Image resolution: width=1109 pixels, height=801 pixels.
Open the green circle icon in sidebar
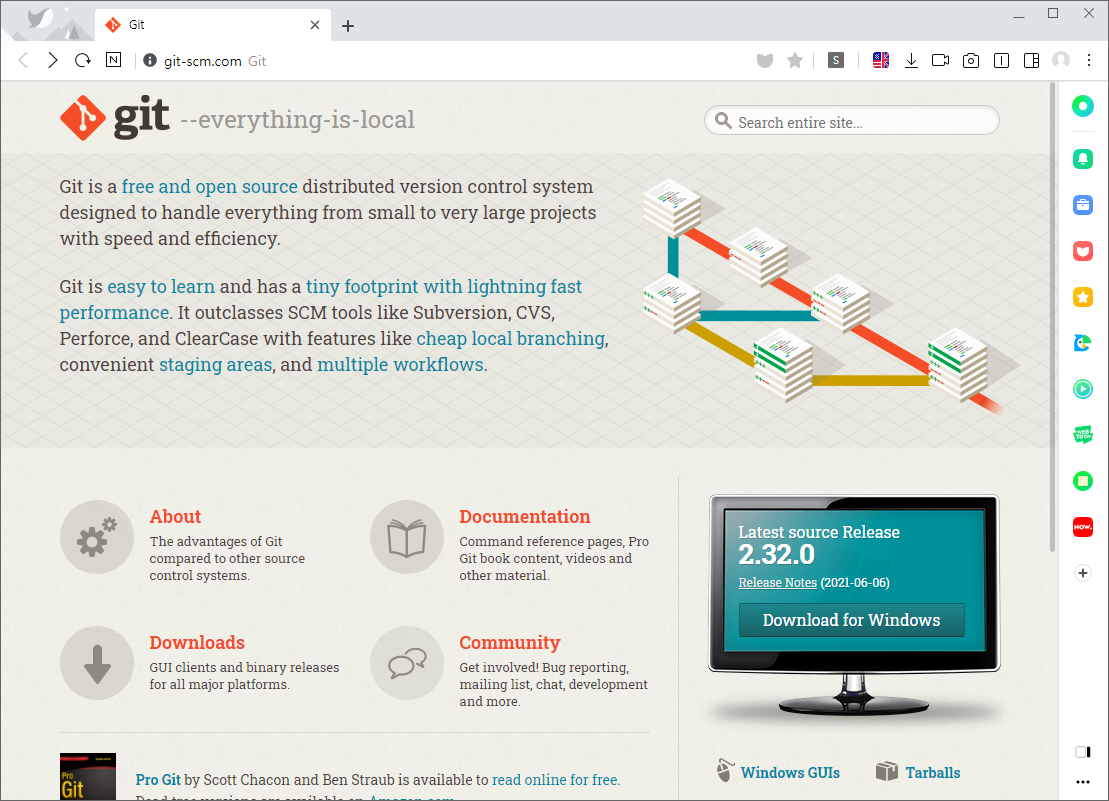tap(1083, 107)
